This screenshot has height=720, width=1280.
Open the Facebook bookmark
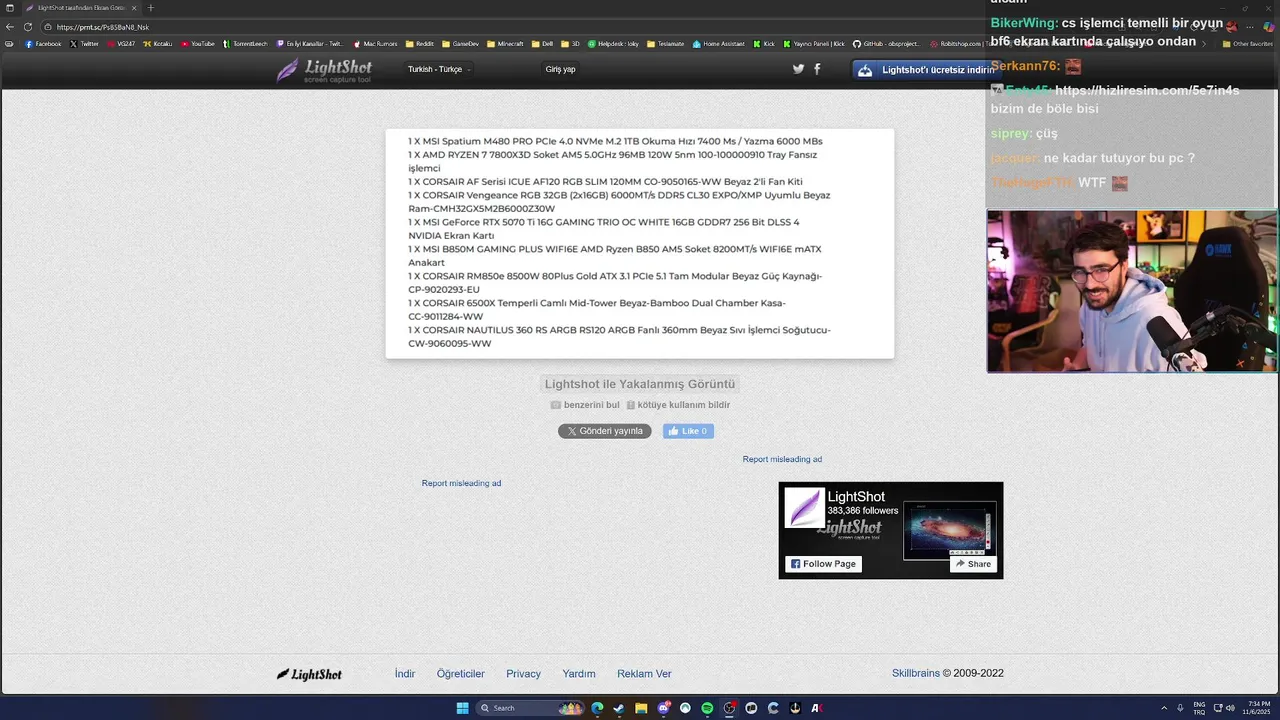pyautogui.click(x=43, y=44)
